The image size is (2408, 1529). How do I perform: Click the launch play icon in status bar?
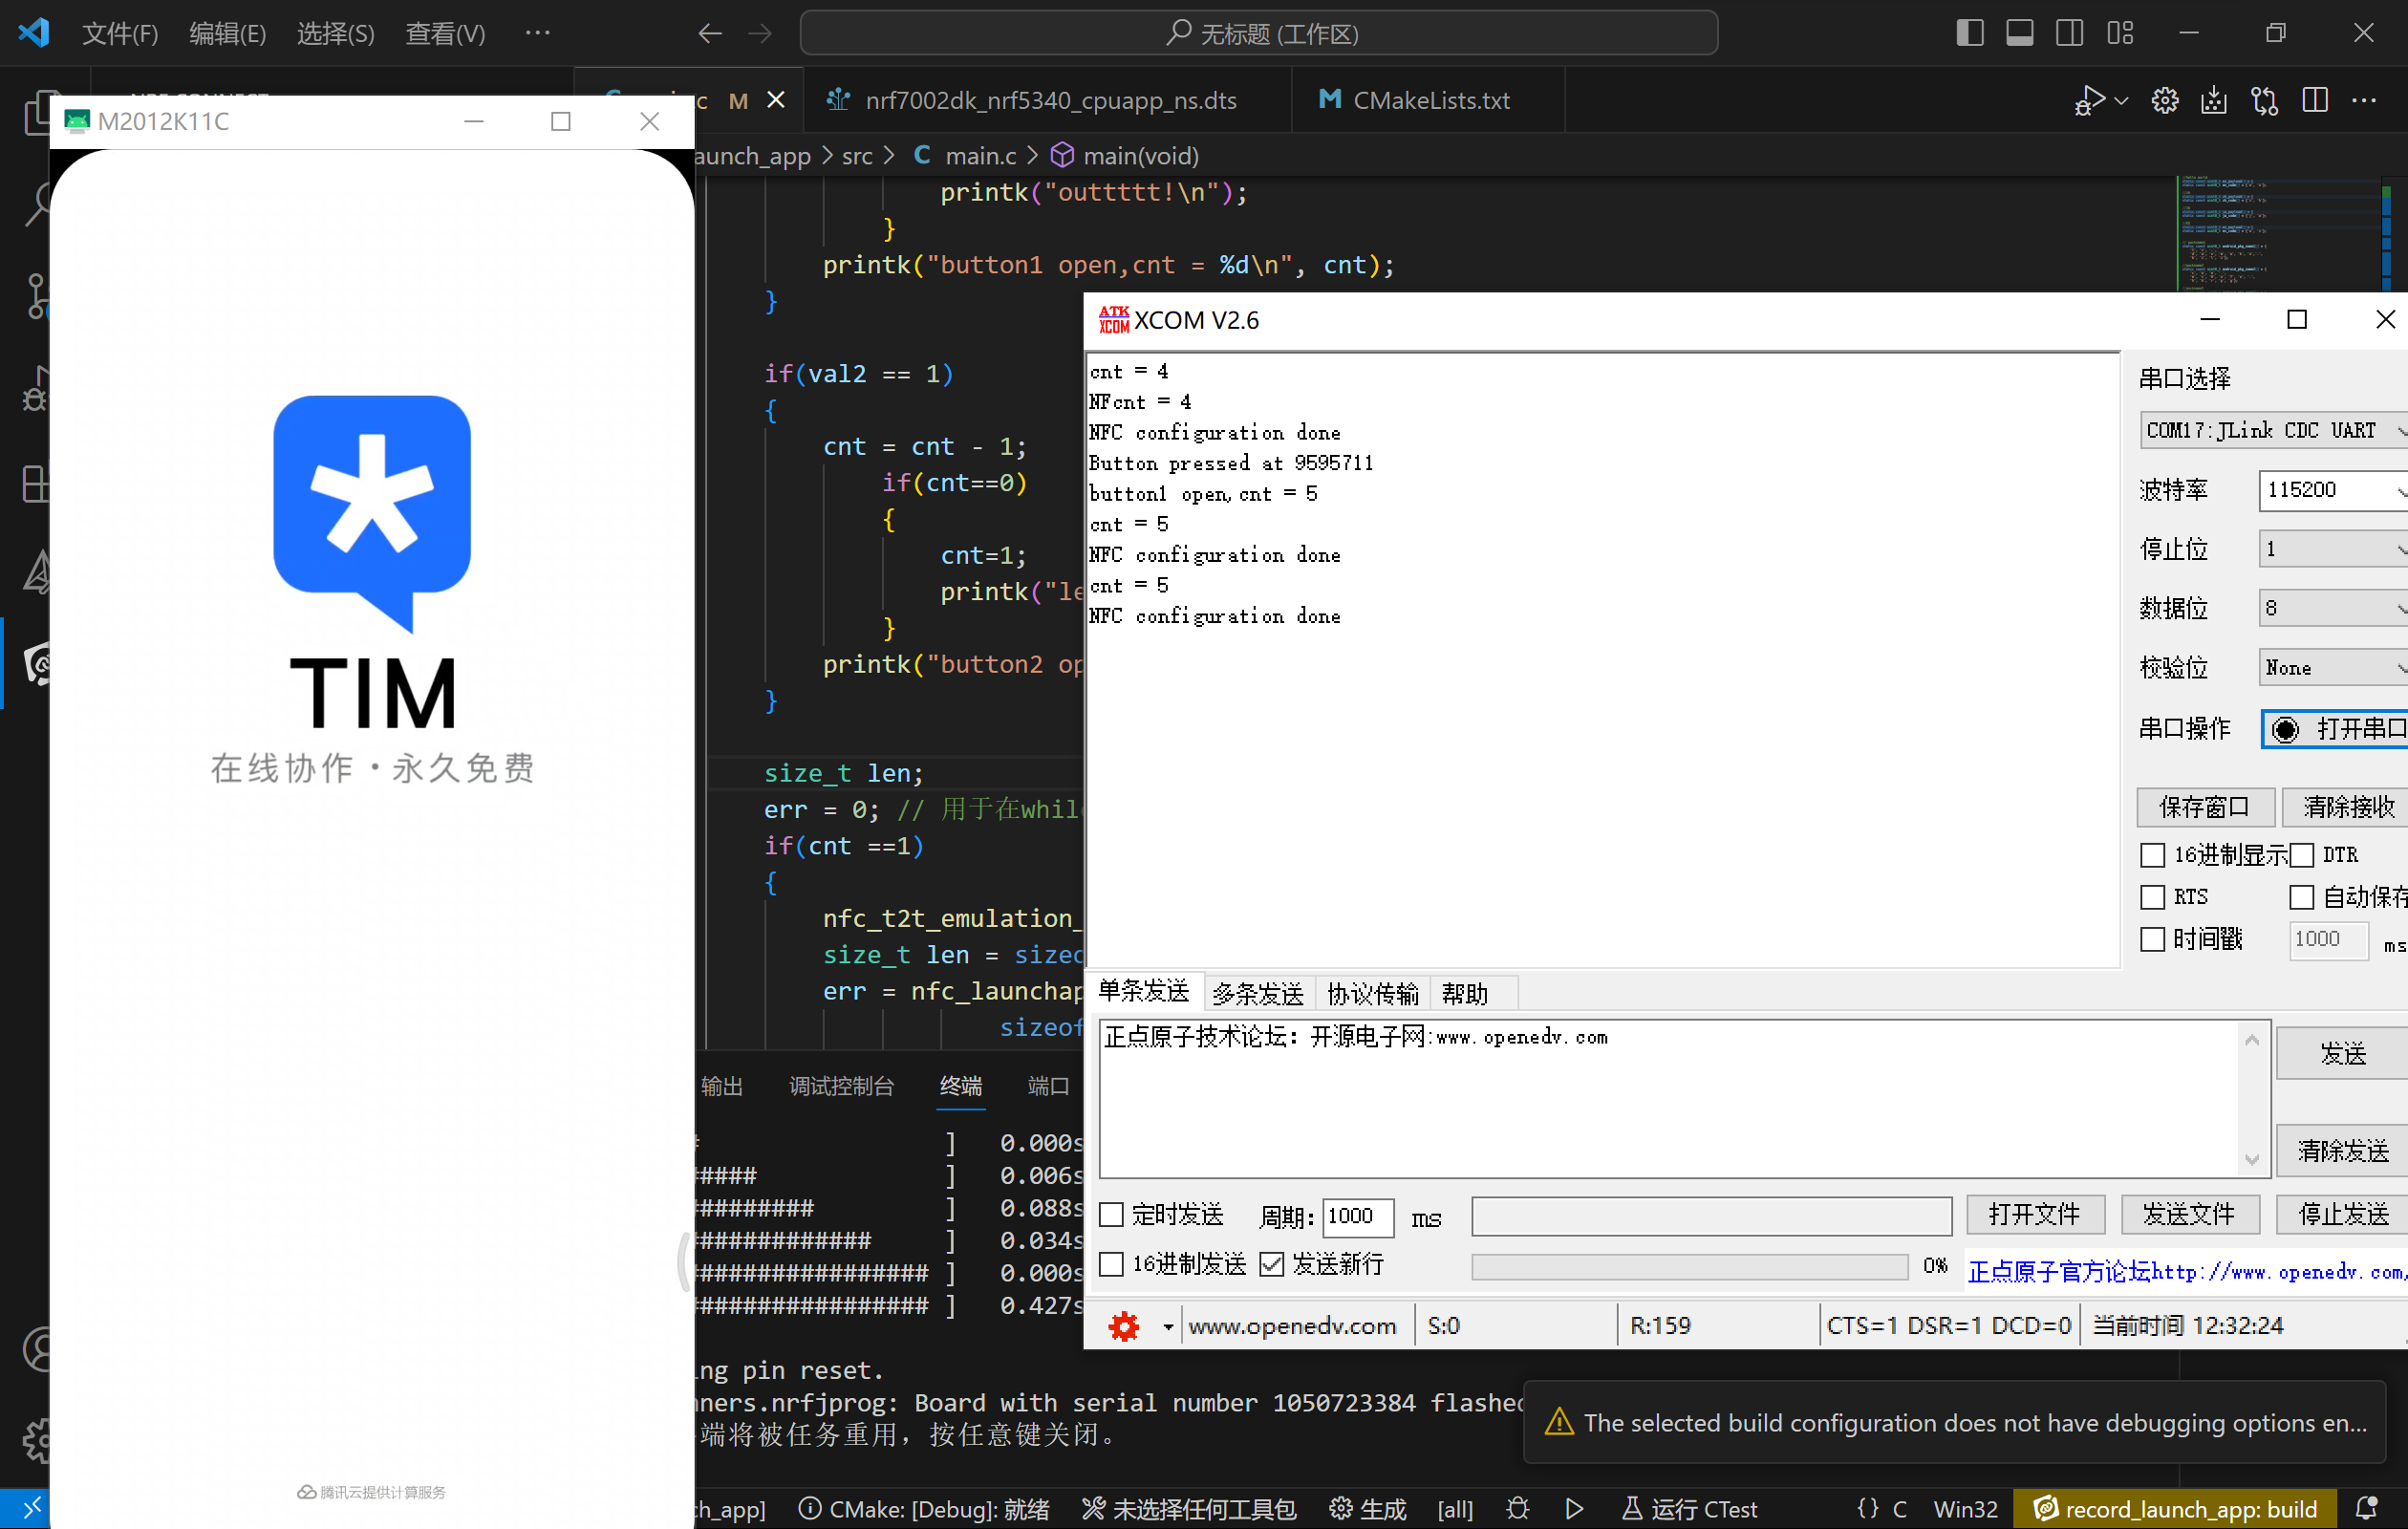[1574, 1508]
